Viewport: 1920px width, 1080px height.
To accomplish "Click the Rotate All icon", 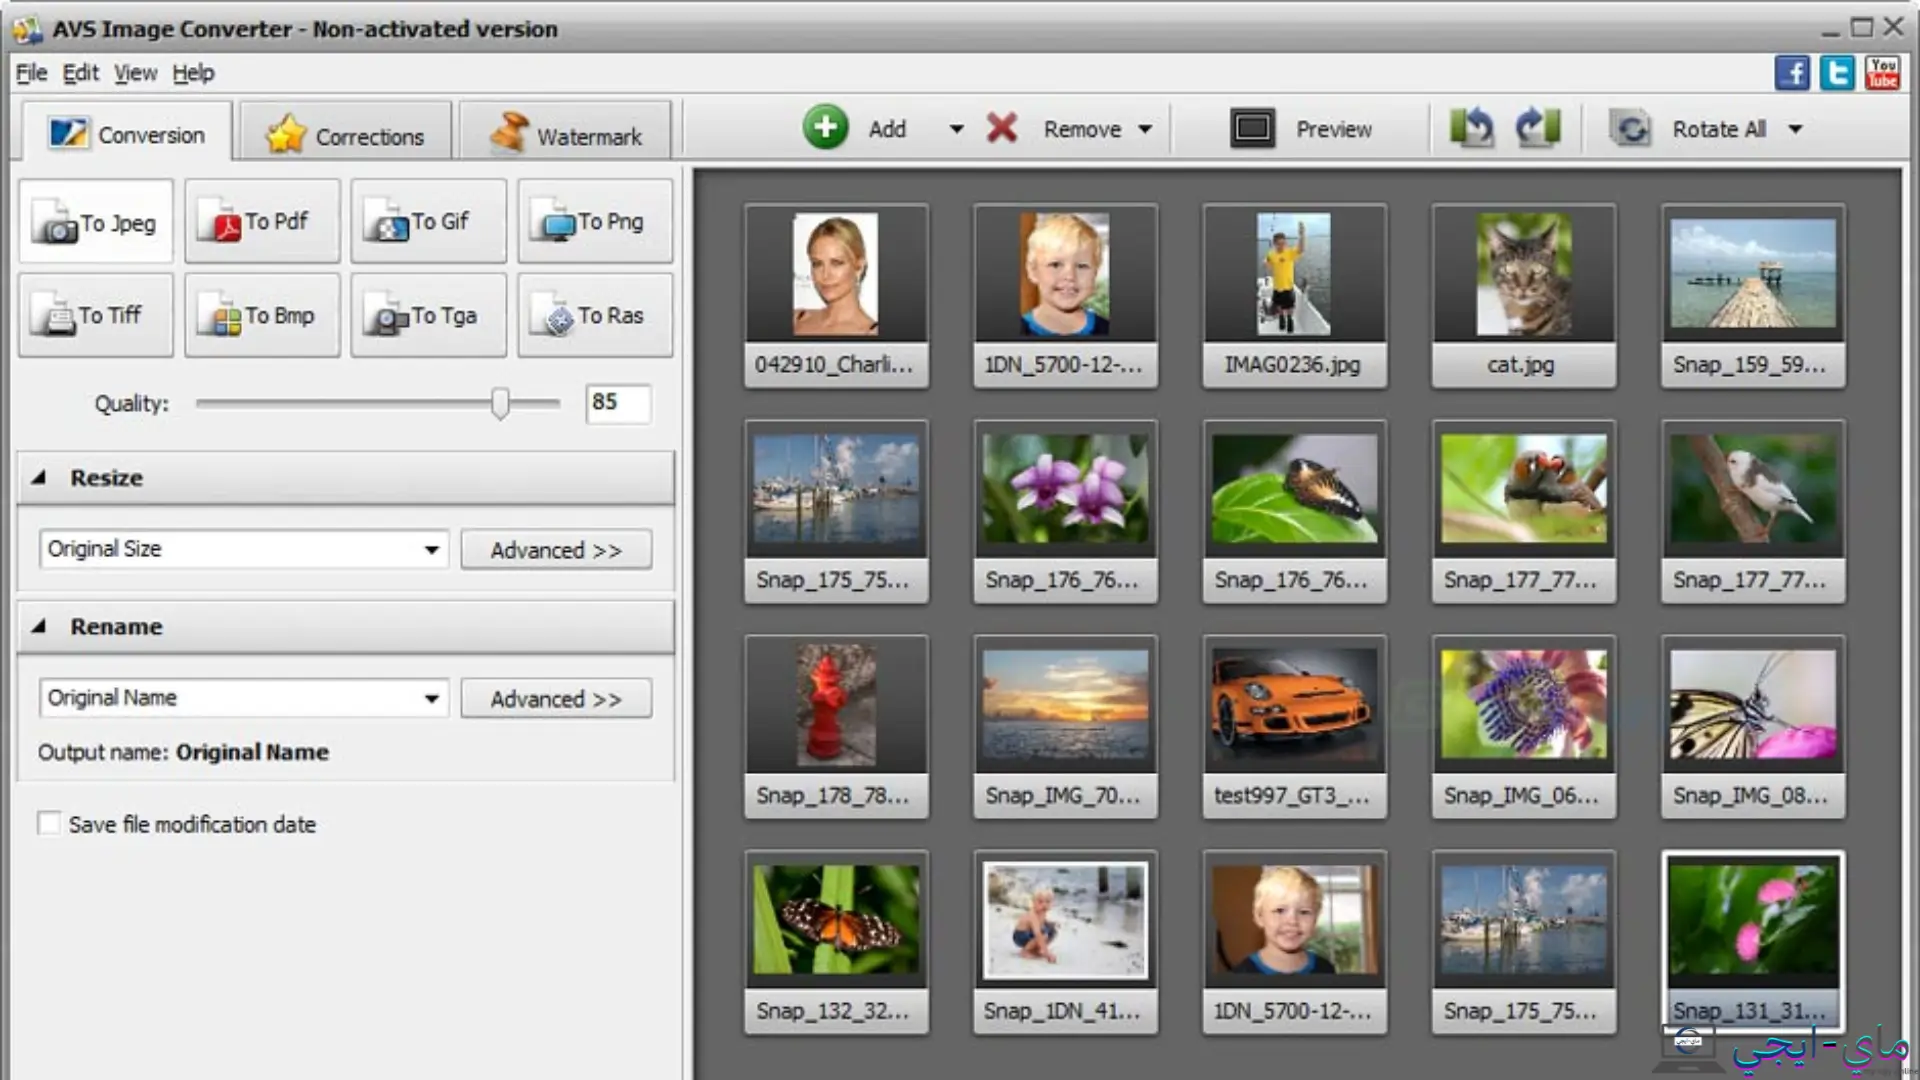I will pos(1630,129).
